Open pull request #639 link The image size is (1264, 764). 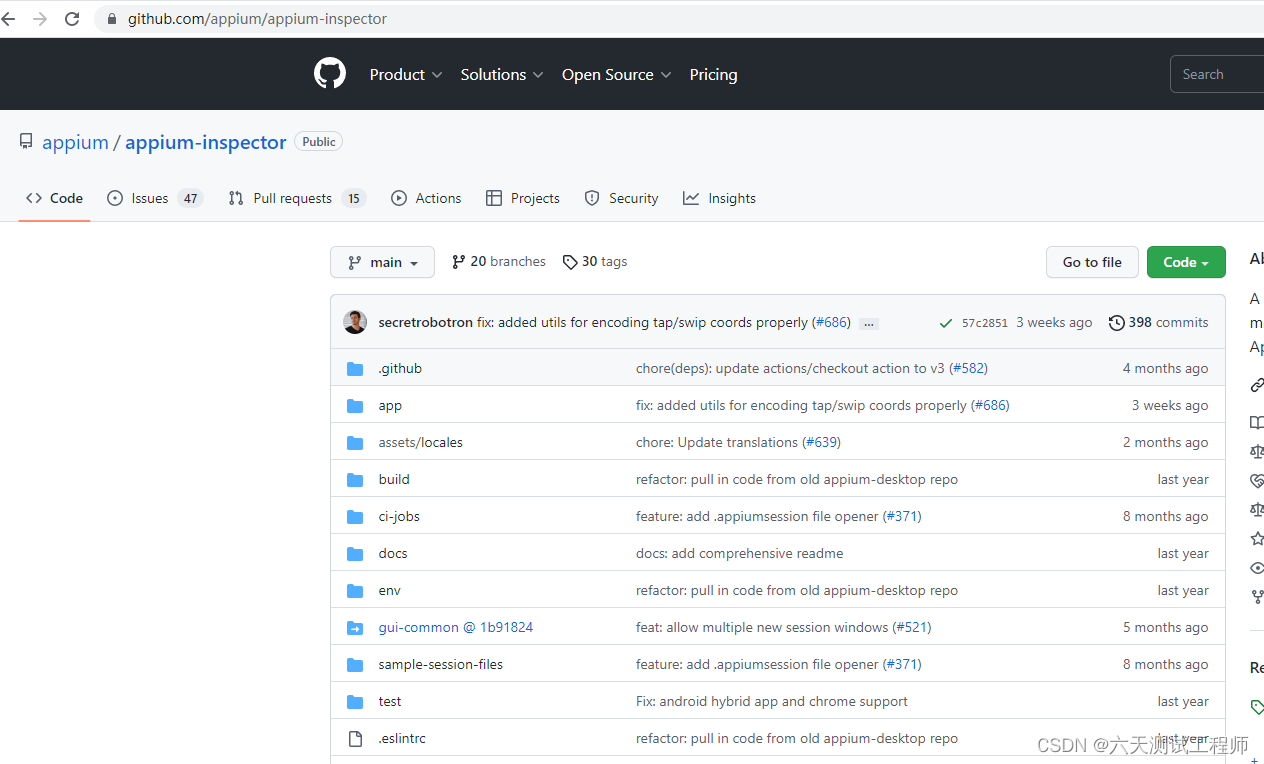click(x=823, y=443)
